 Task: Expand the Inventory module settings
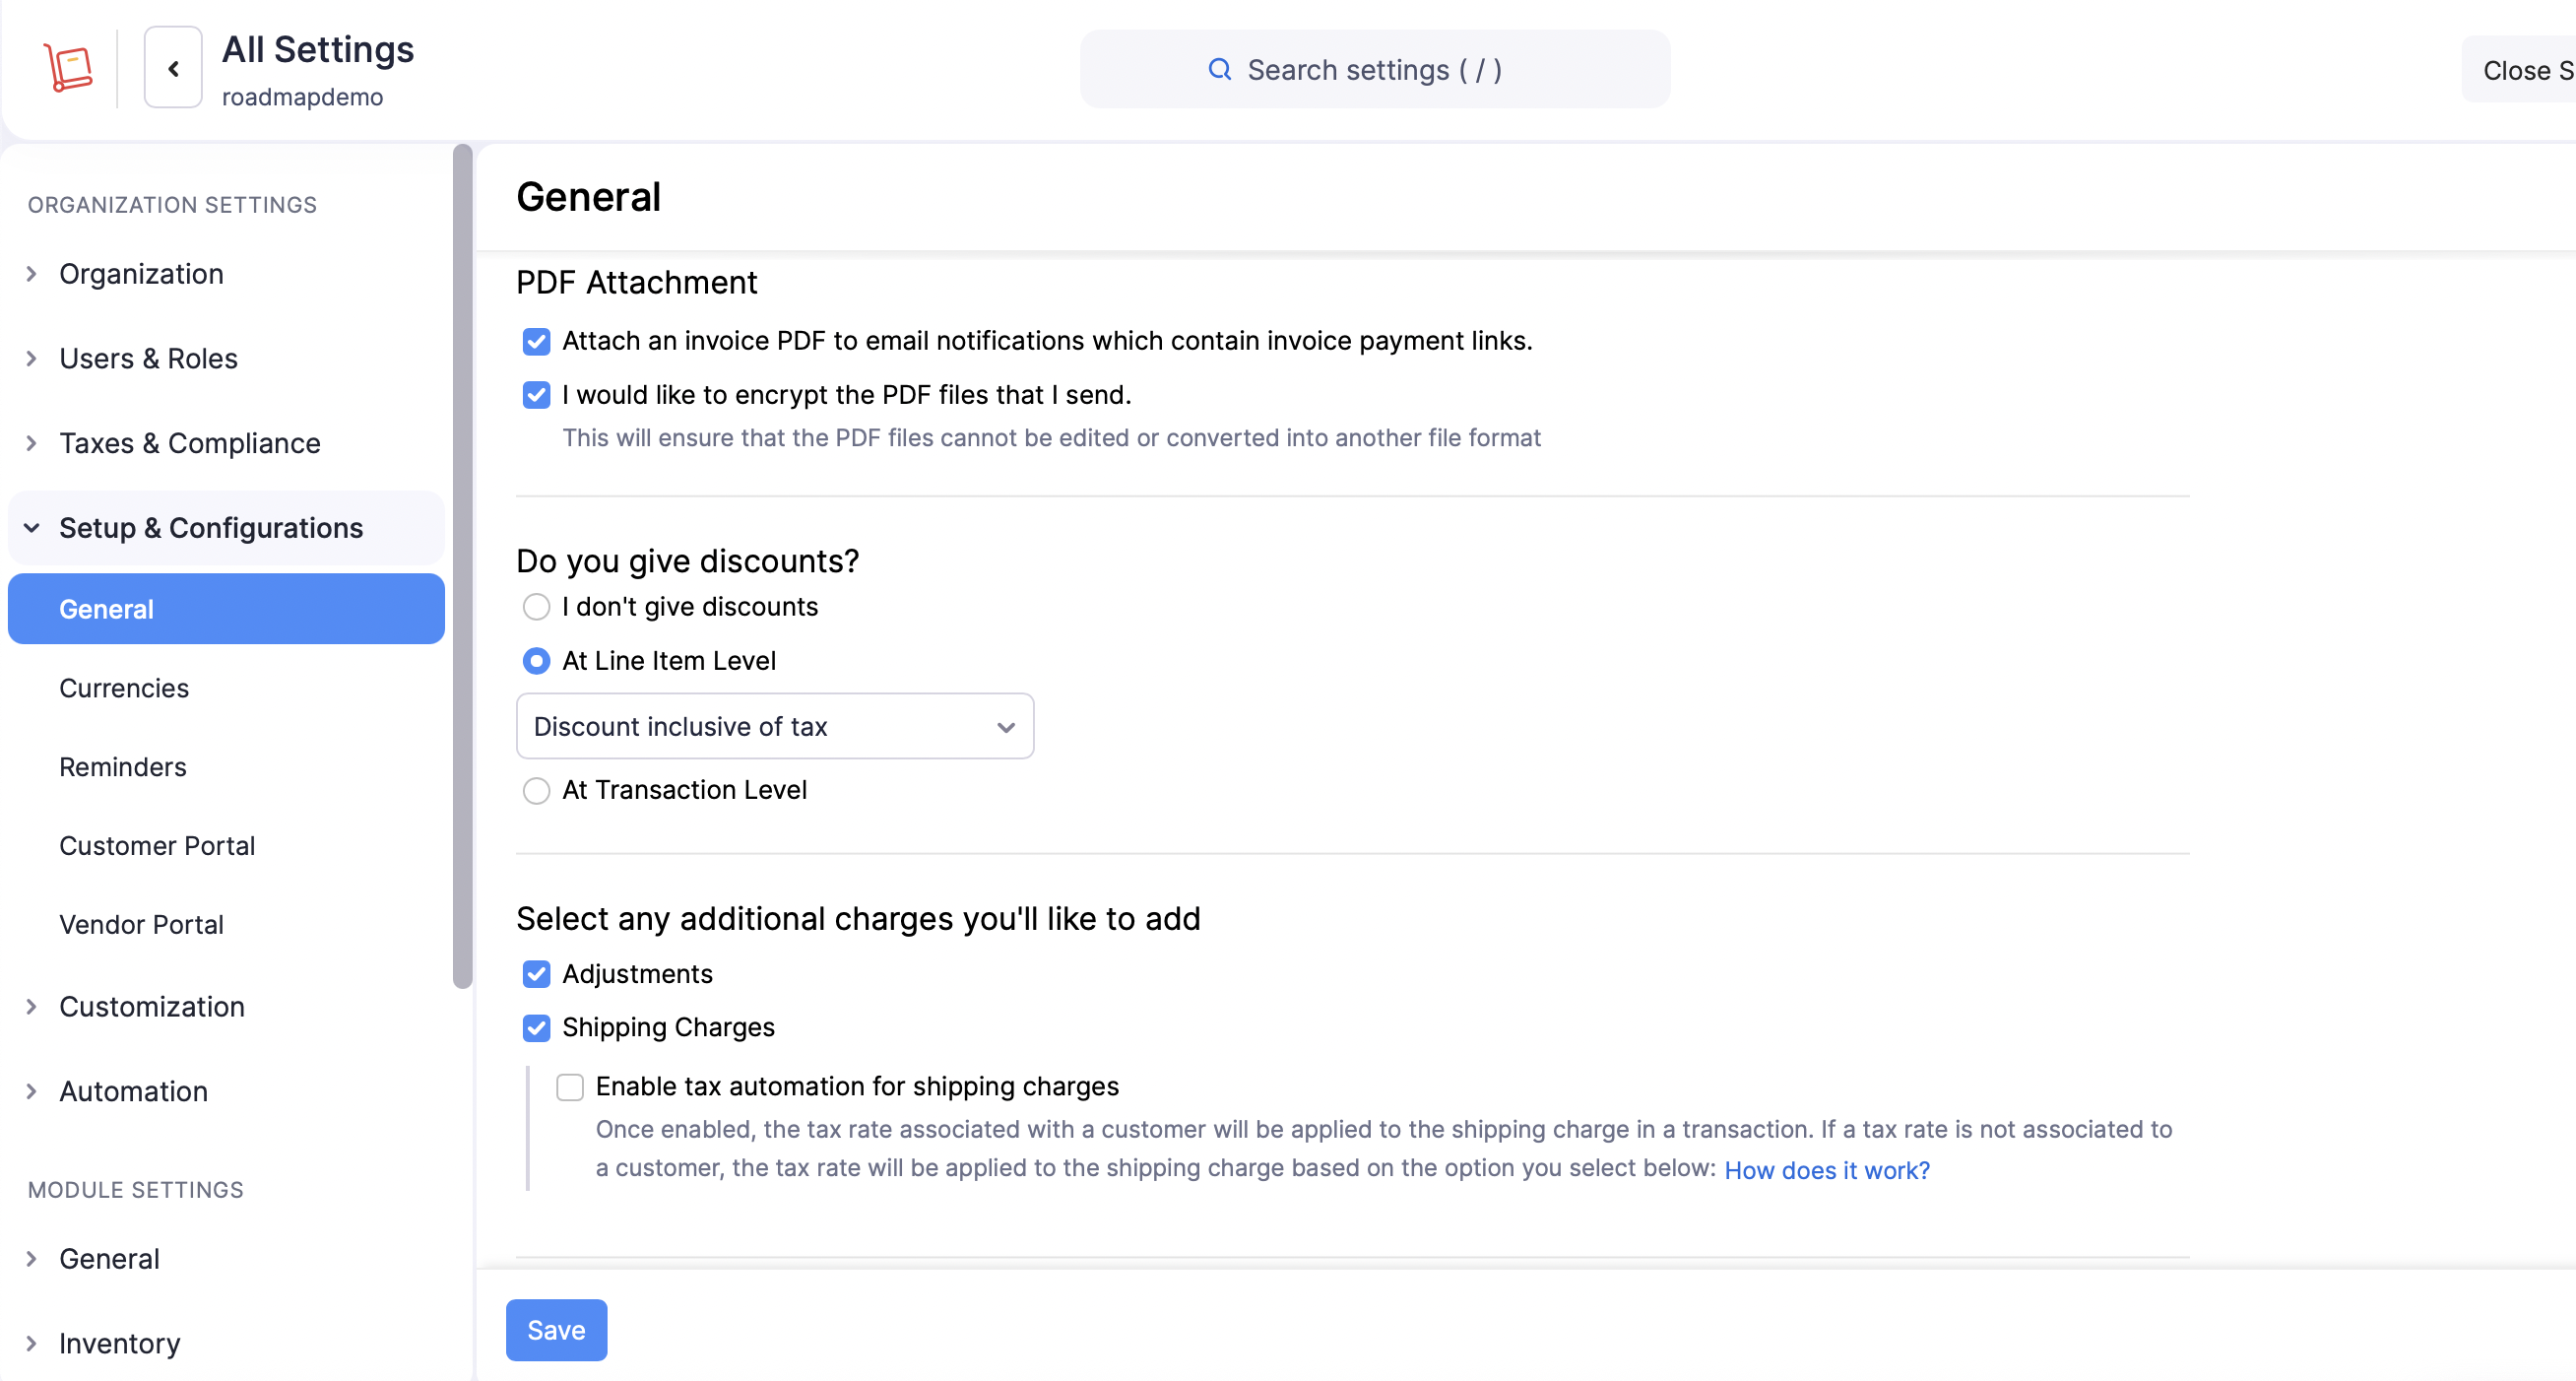coord(119,1343)
